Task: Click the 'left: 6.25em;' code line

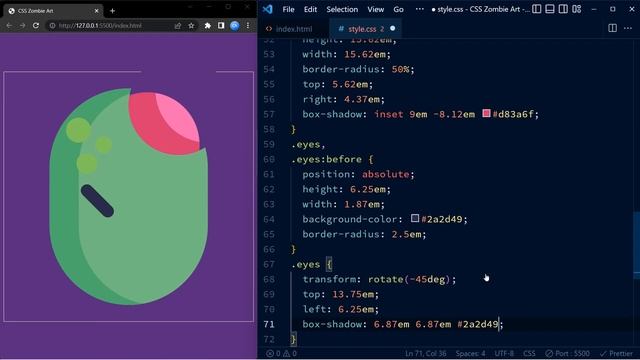Action: click(340, 309)
